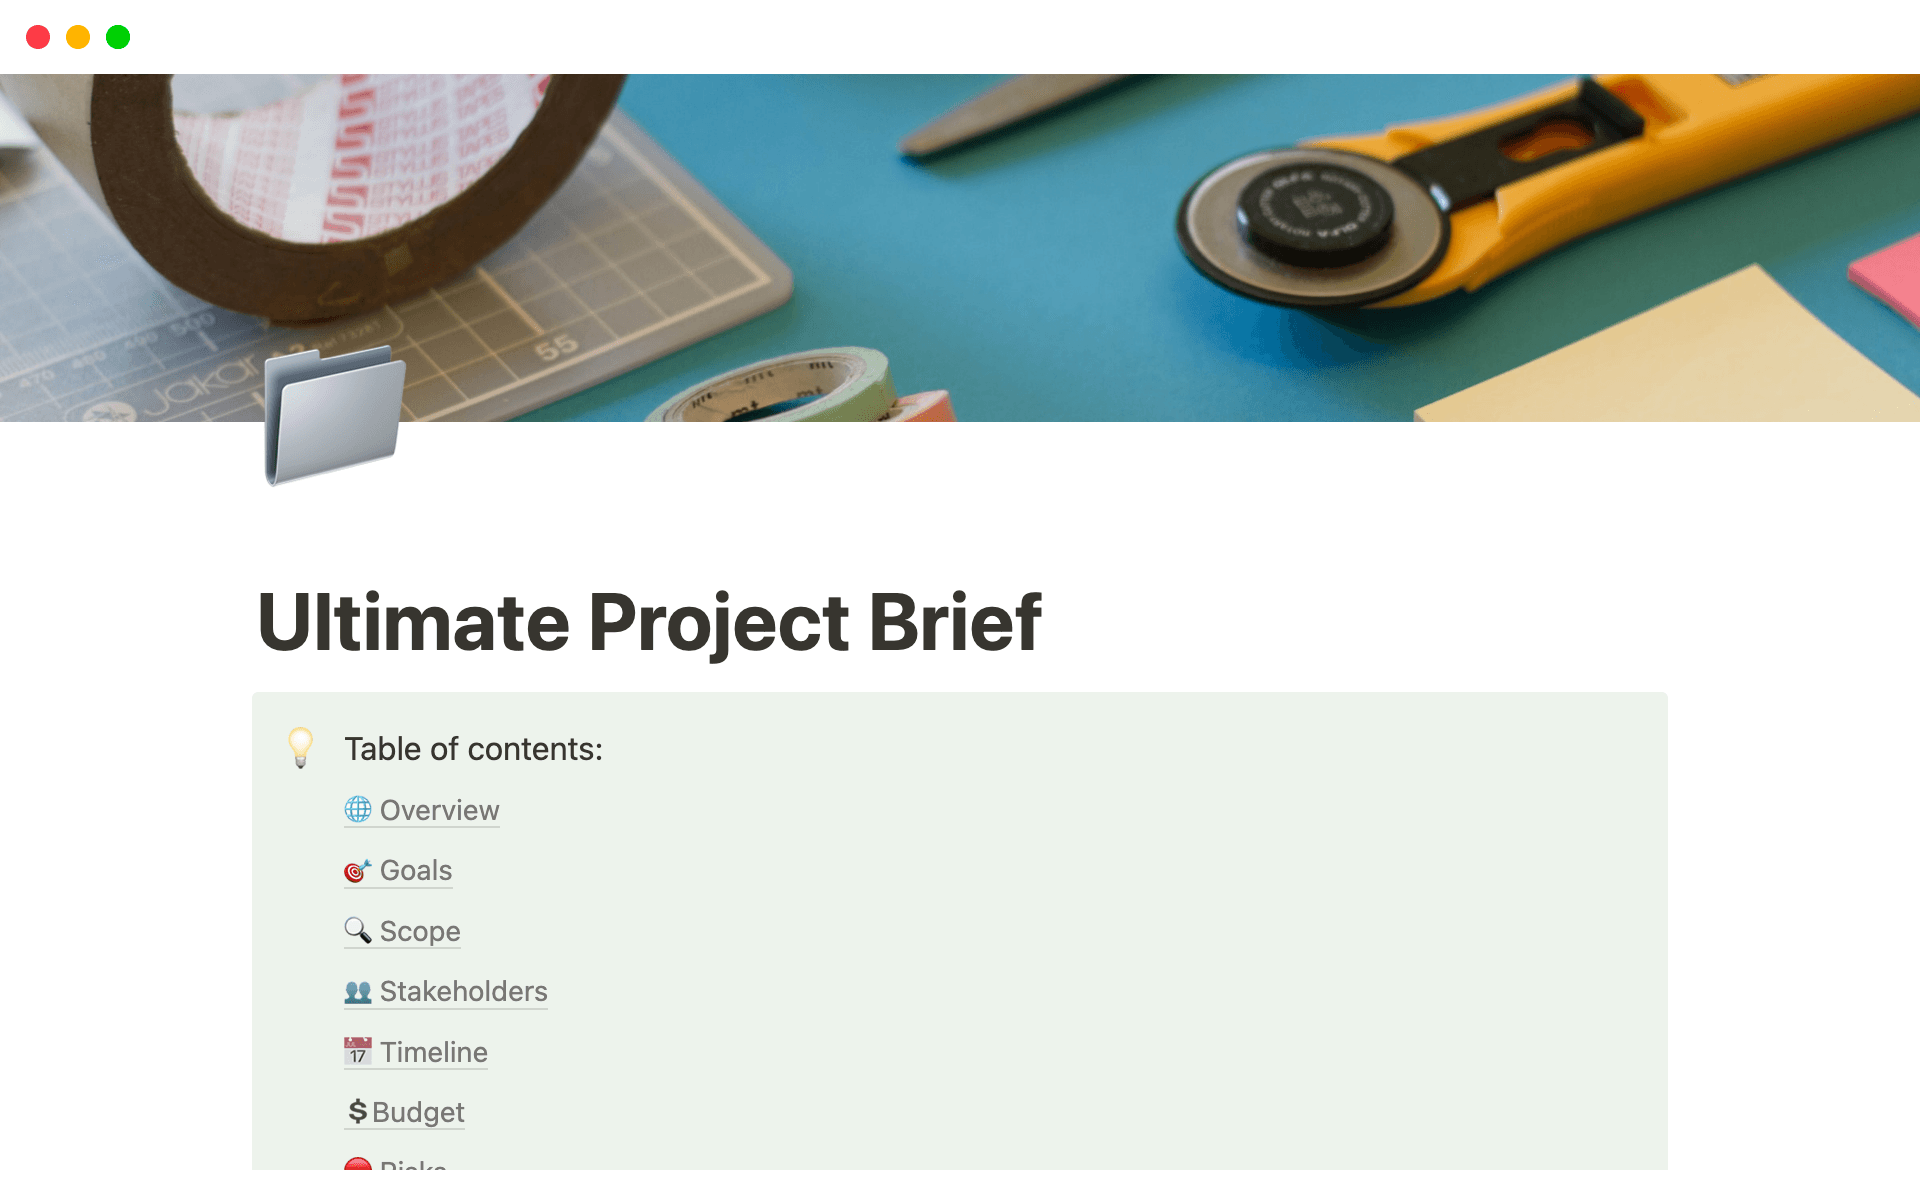
Task: Navigate to the Stakeholders section link
Action: click(463, 991)
